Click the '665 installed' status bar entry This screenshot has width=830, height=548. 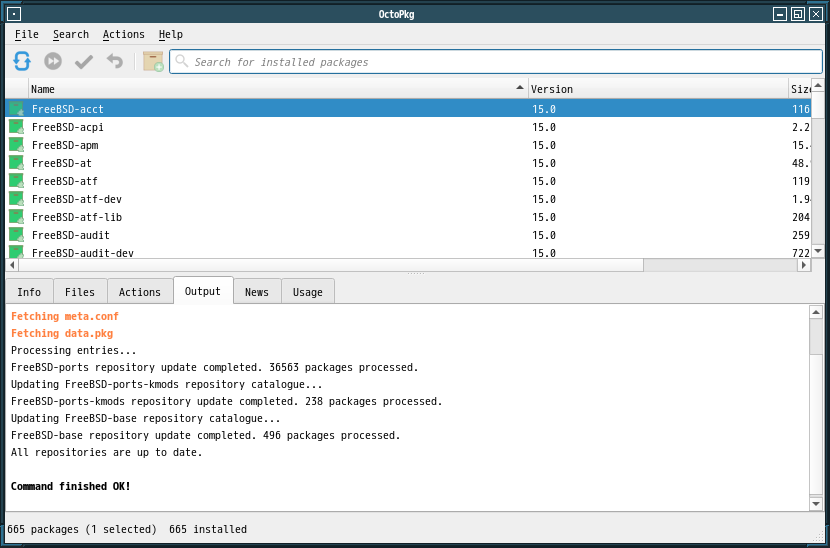(x=208, y=529)
